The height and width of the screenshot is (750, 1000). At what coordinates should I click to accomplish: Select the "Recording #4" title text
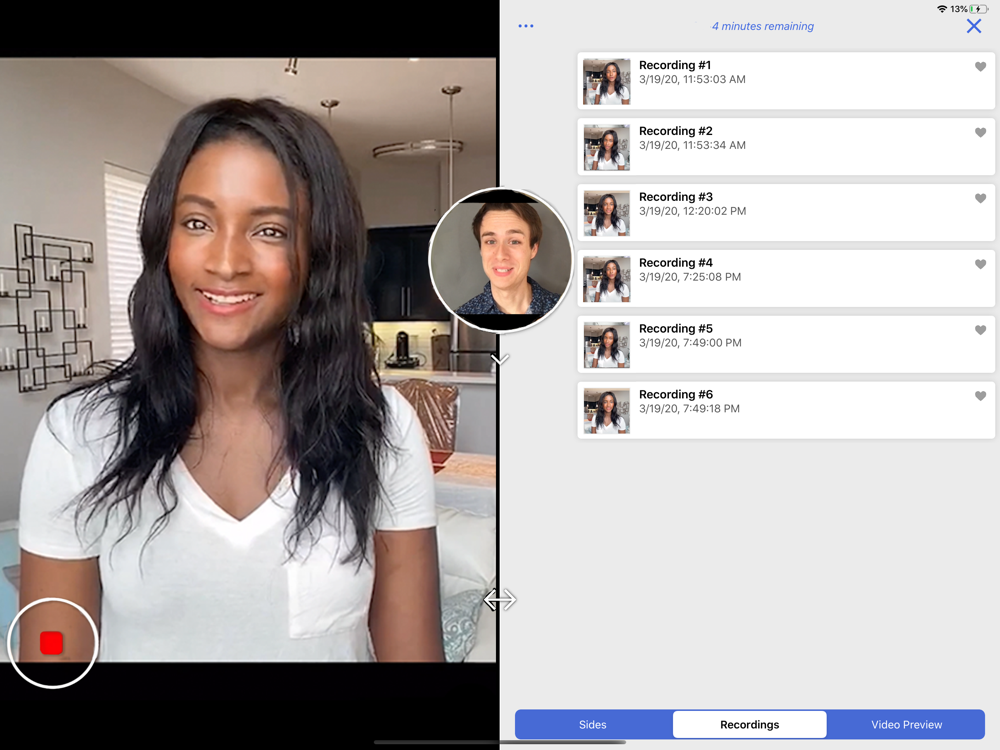676,263
